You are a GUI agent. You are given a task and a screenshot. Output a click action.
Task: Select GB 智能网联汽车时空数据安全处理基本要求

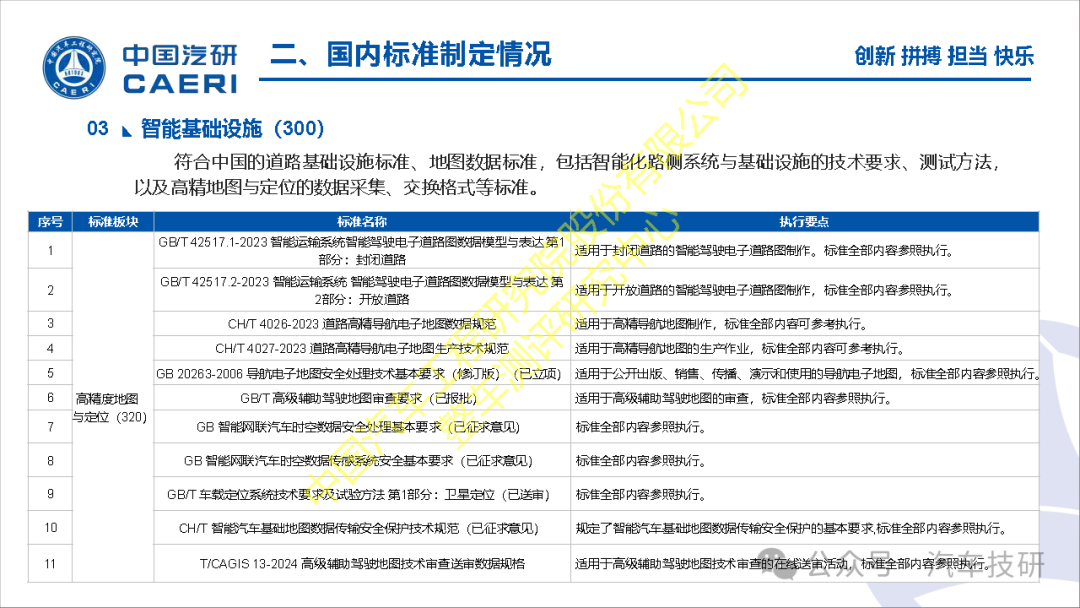click(x=358, y=427)
